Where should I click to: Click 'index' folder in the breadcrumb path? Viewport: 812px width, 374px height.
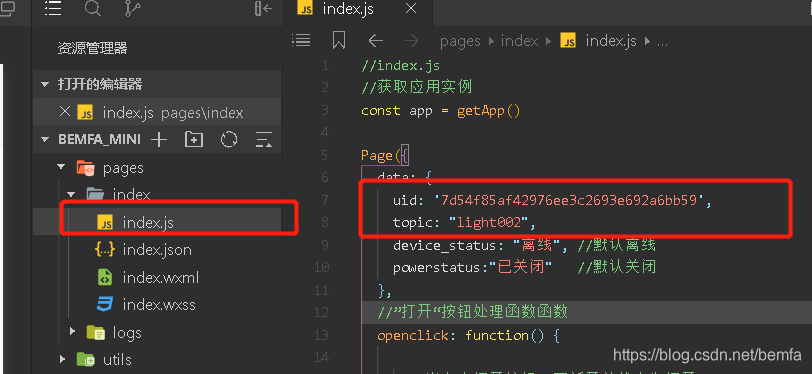click(519, 41)
